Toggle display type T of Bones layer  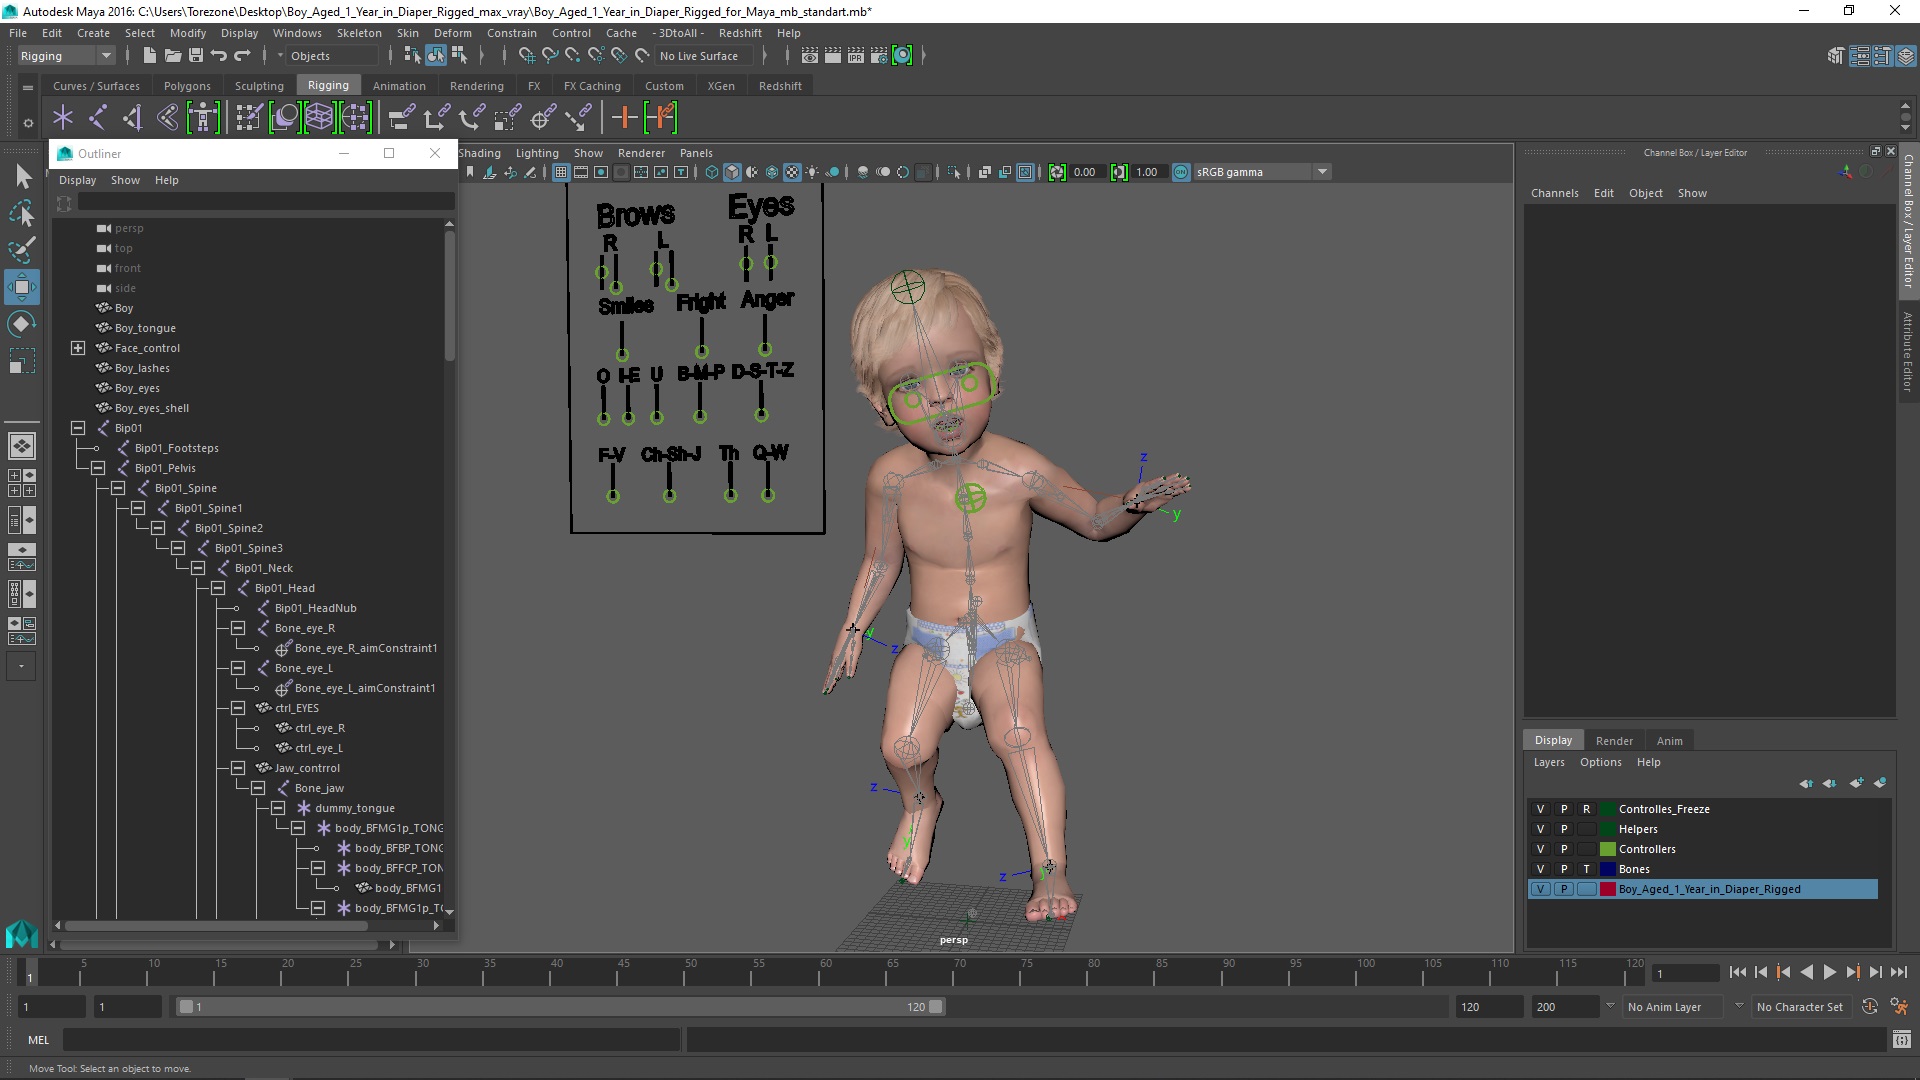(1587, 869)
